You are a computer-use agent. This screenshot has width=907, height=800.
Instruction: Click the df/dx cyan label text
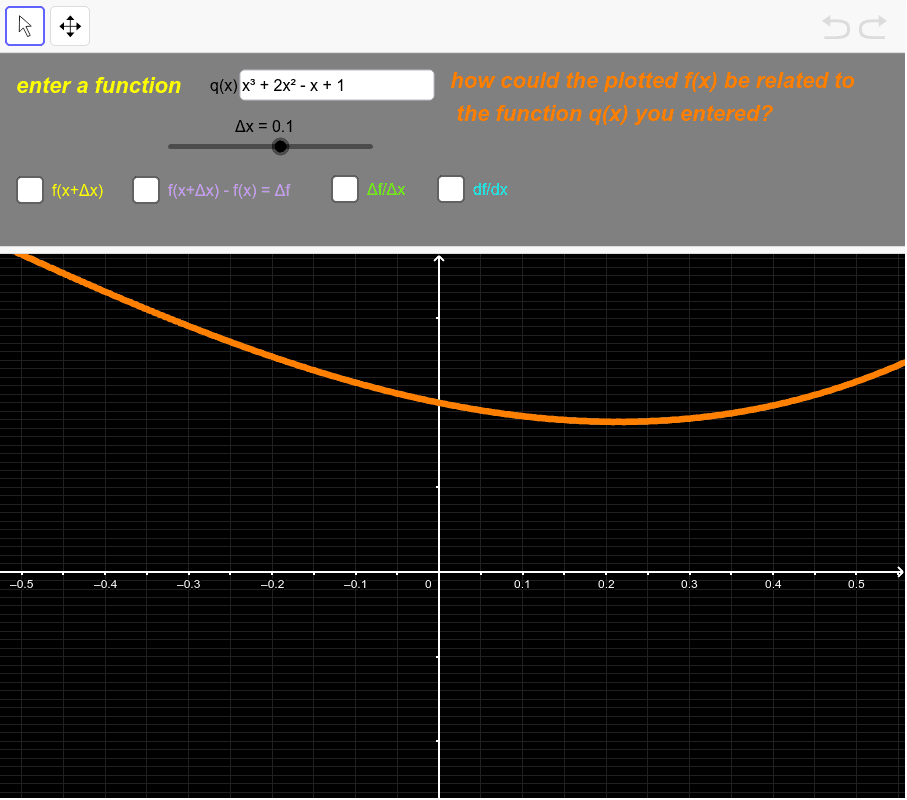point(490,189)
